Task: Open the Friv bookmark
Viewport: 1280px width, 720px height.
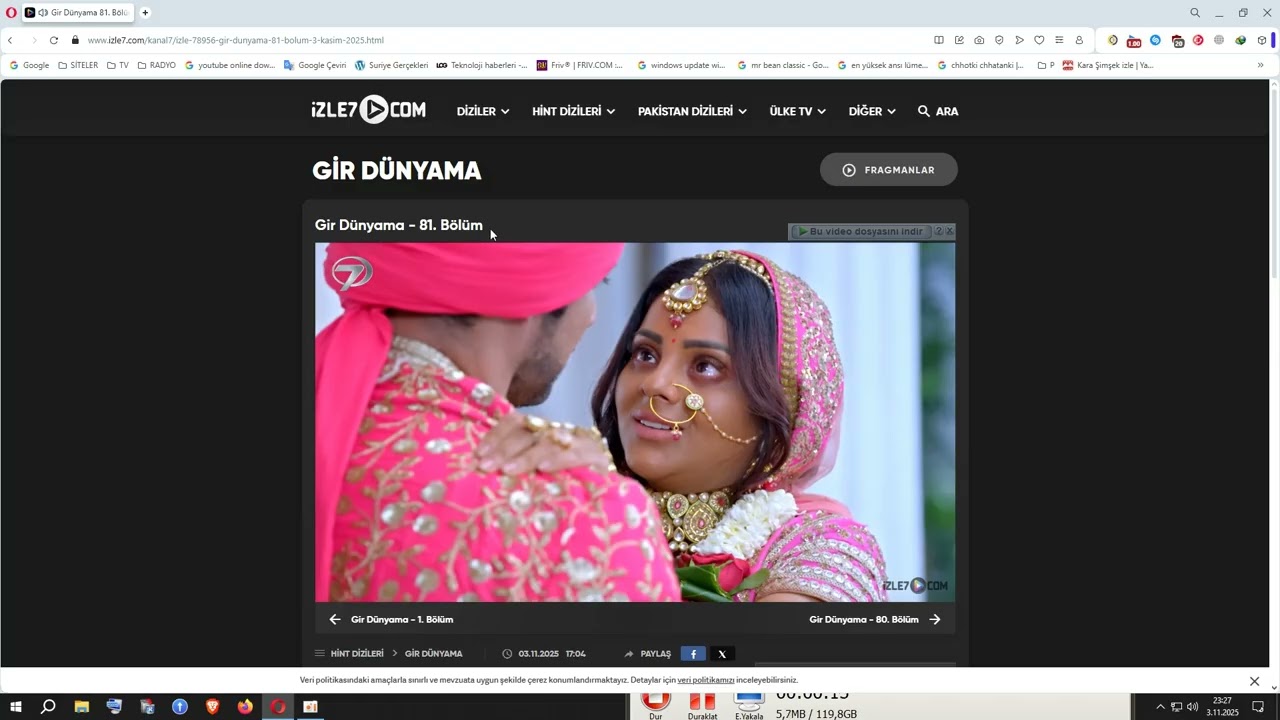Action: 580,65
